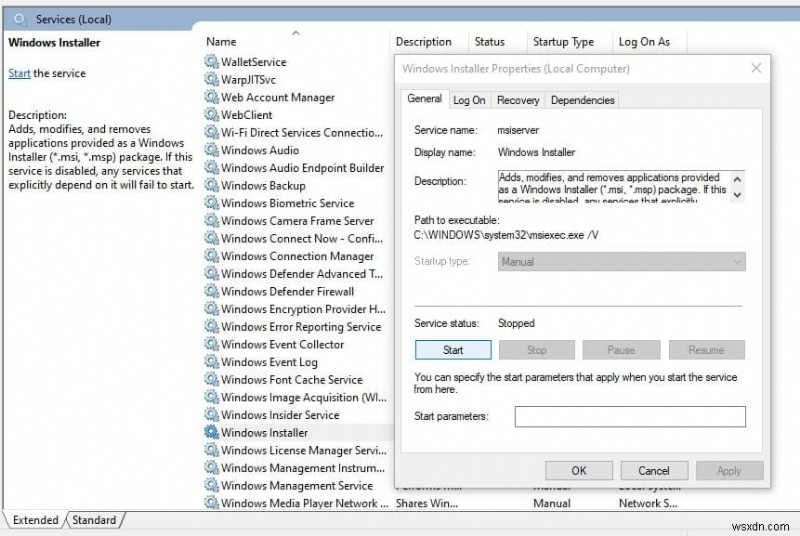Select the WebClient service name
This screenshot has height=536, width=800.
246,115
